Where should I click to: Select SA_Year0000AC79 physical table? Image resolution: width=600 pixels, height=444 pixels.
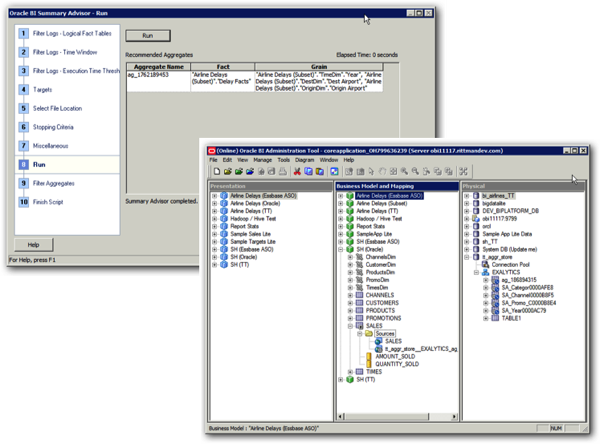pos(524,310)
